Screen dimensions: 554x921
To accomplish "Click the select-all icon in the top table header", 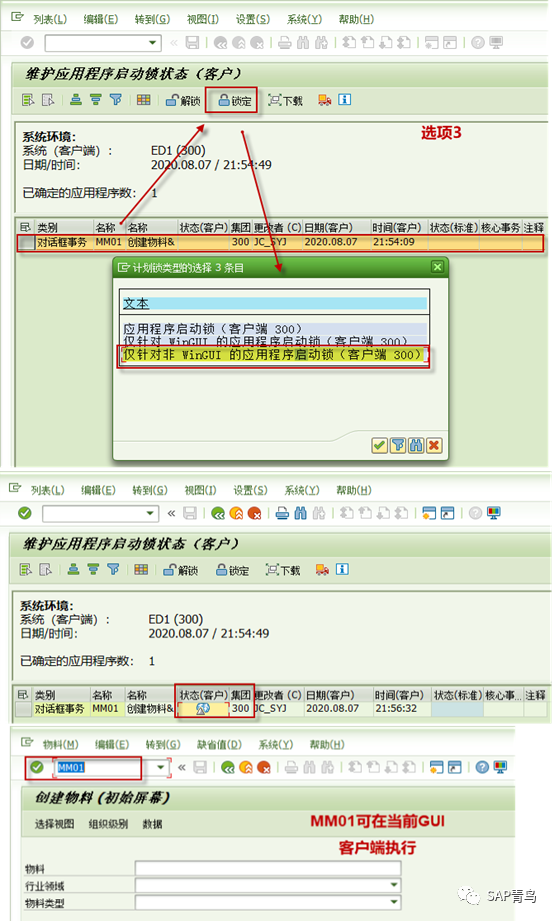I will tap(25, 227).
